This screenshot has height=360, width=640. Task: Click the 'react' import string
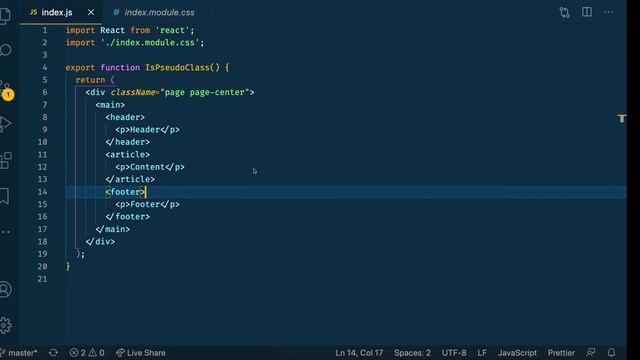point(172,30)
